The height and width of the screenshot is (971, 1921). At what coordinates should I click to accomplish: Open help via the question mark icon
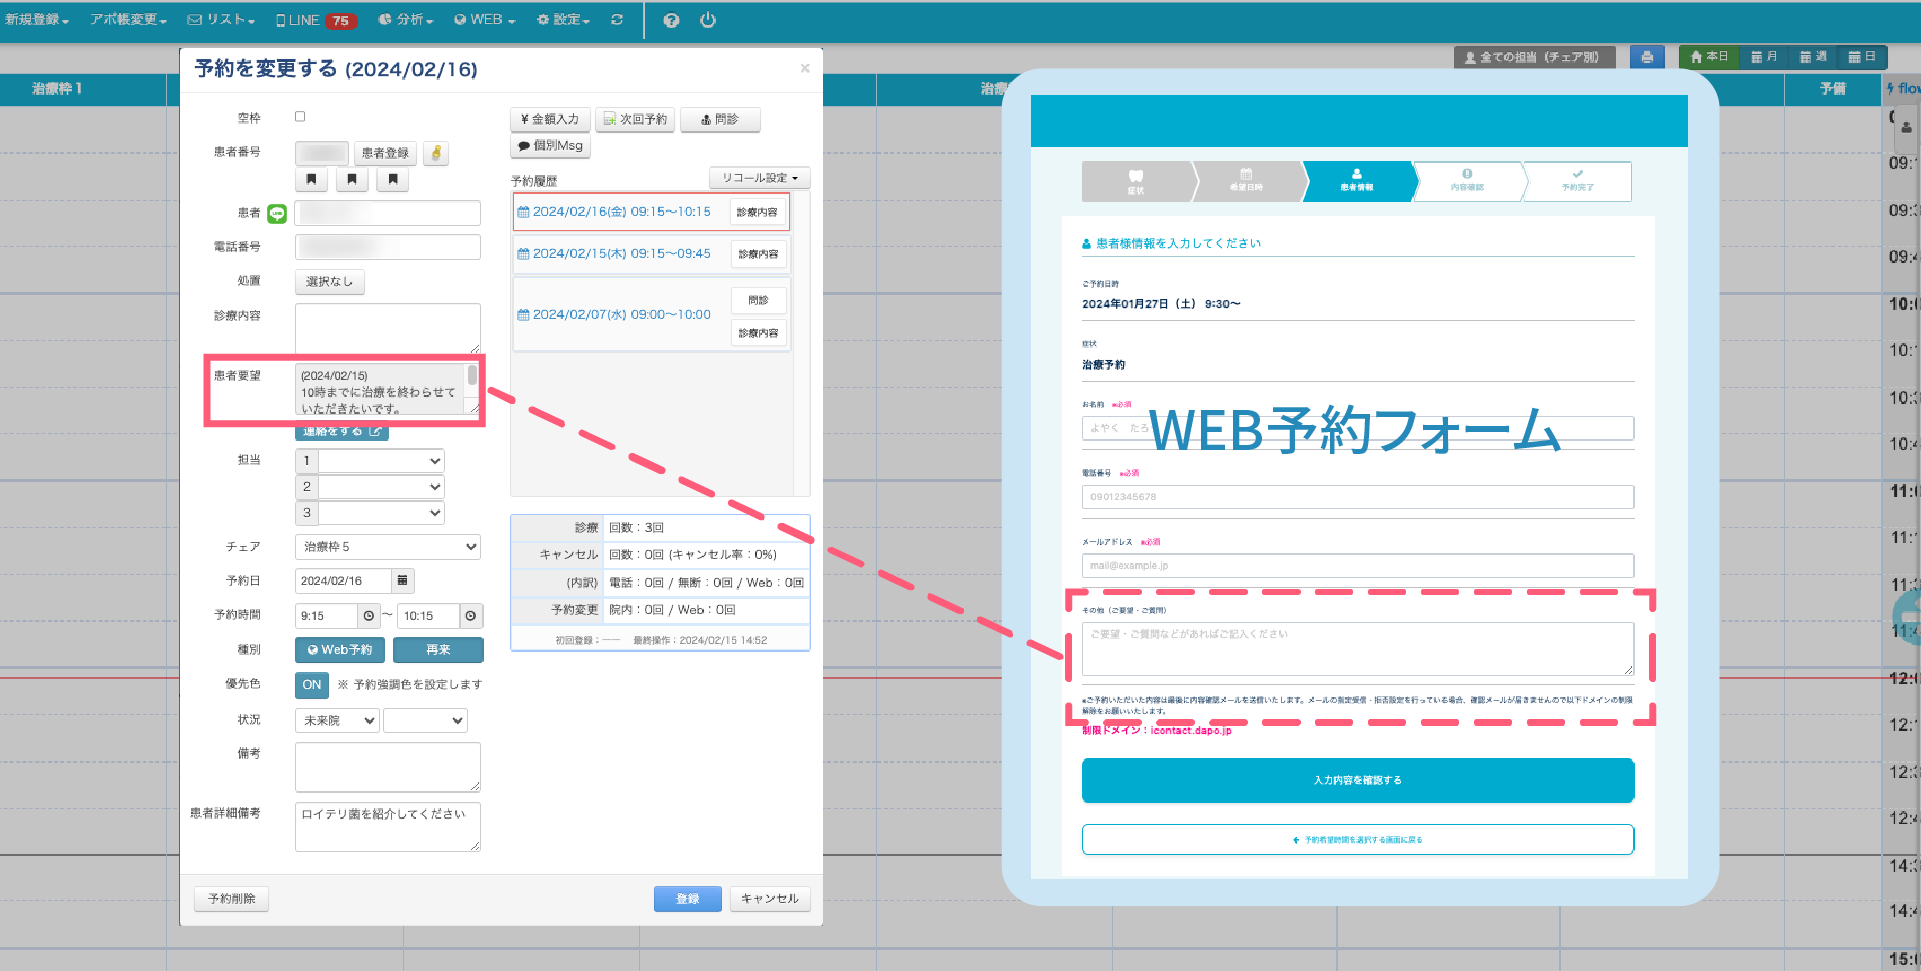coord(671,20)
